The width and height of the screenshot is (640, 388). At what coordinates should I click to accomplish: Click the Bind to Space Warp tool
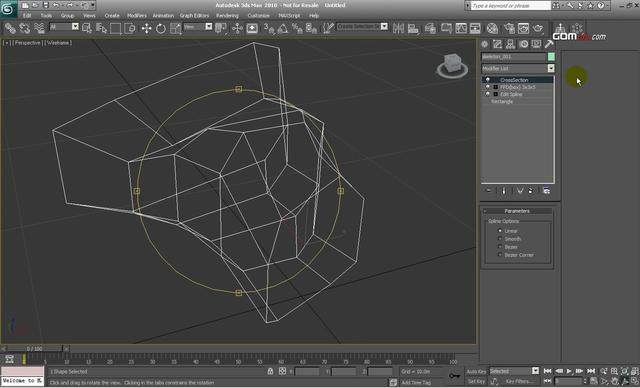click(39, 28)
